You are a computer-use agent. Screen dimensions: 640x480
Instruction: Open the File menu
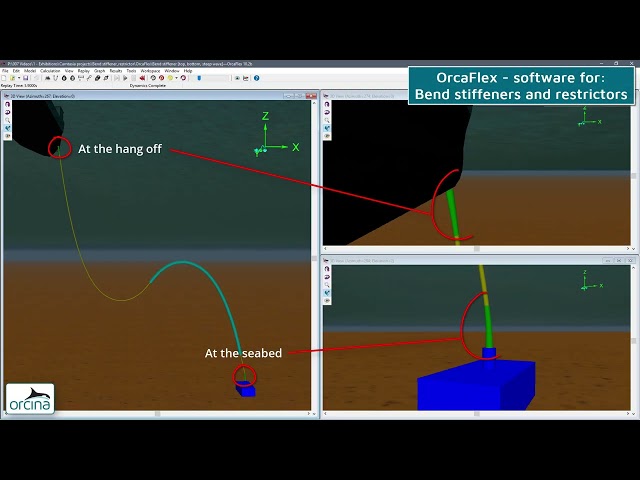5,71
